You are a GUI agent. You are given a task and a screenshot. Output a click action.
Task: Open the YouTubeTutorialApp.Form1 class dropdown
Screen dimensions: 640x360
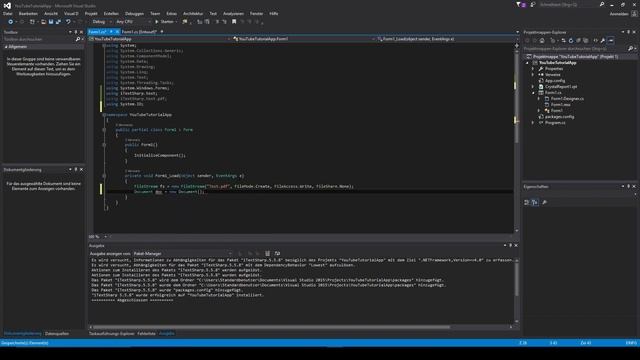pos(304,39)
